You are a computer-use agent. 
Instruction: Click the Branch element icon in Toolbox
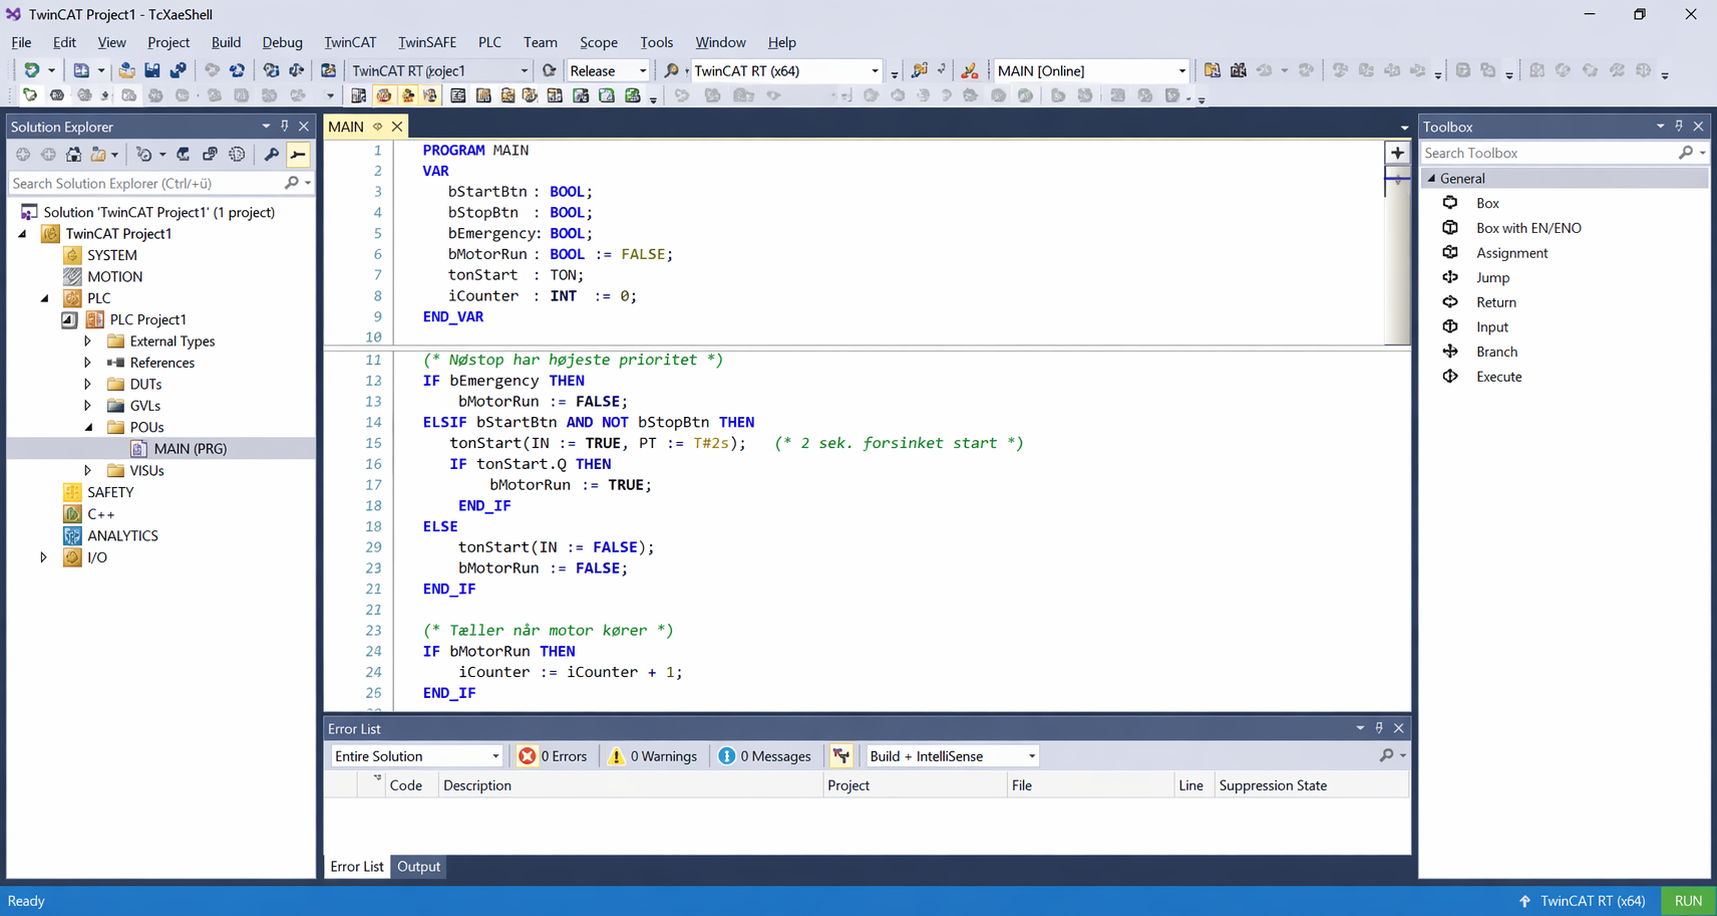tap(1450, 351)
